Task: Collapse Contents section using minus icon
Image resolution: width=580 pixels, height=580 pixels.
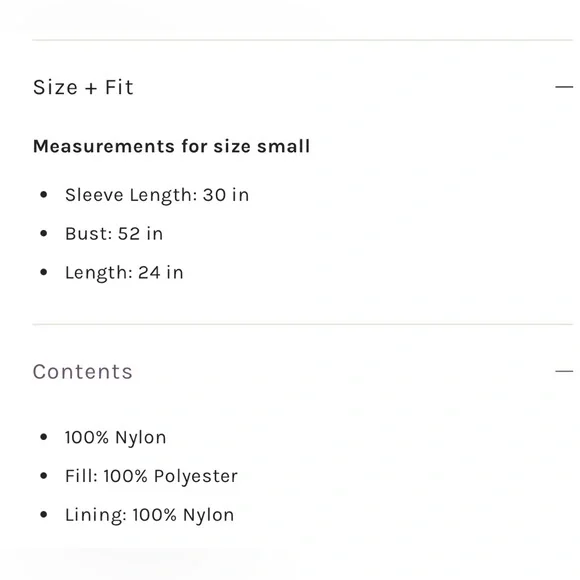Action: pos(564,371)
